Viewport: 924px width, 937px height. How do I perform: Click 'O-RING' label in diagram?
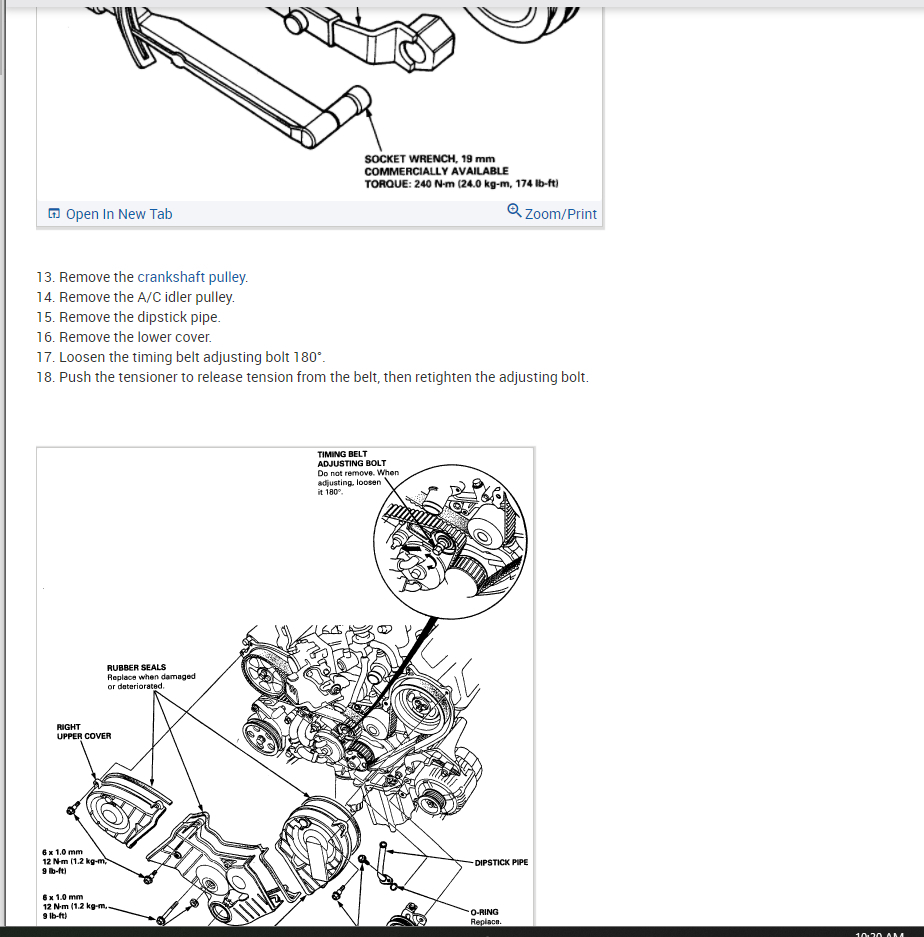pos(484,912)
